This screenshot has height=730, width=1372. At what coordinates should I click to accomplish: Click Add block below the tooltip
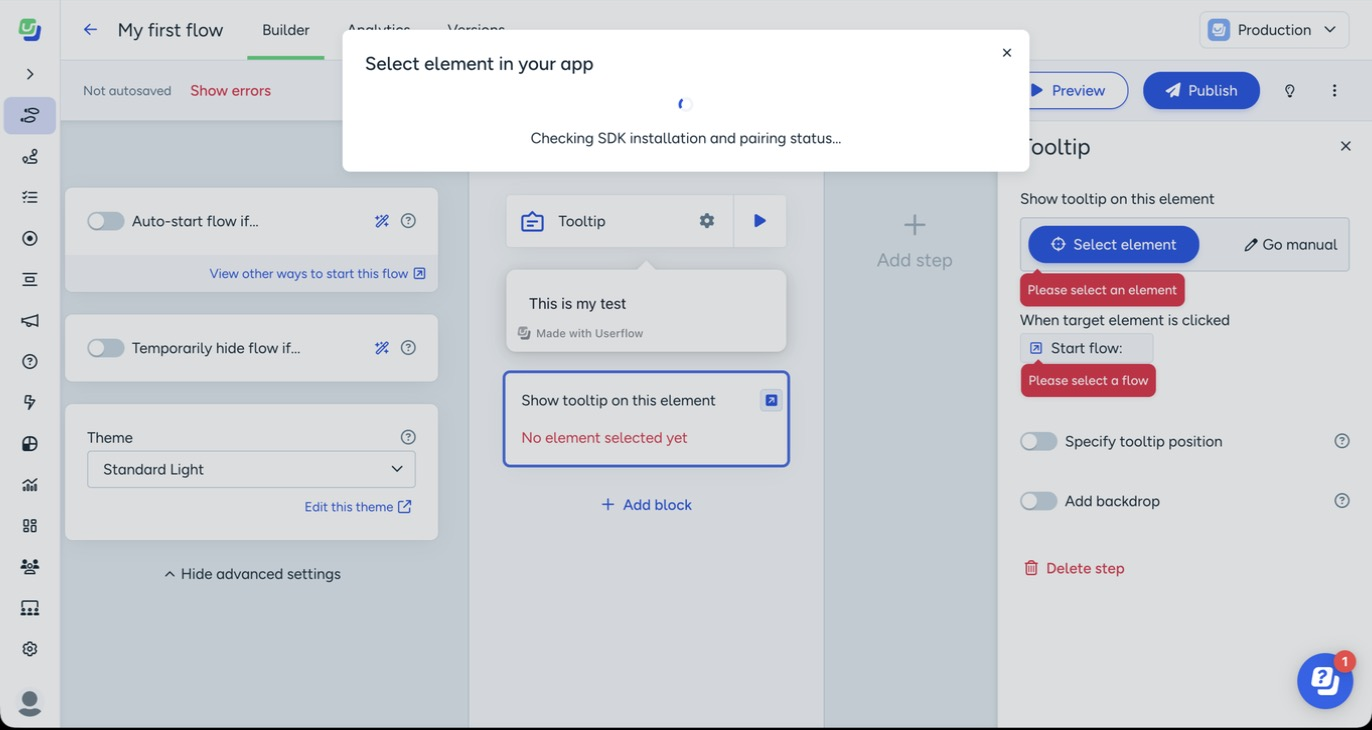(x=646, y=505)
